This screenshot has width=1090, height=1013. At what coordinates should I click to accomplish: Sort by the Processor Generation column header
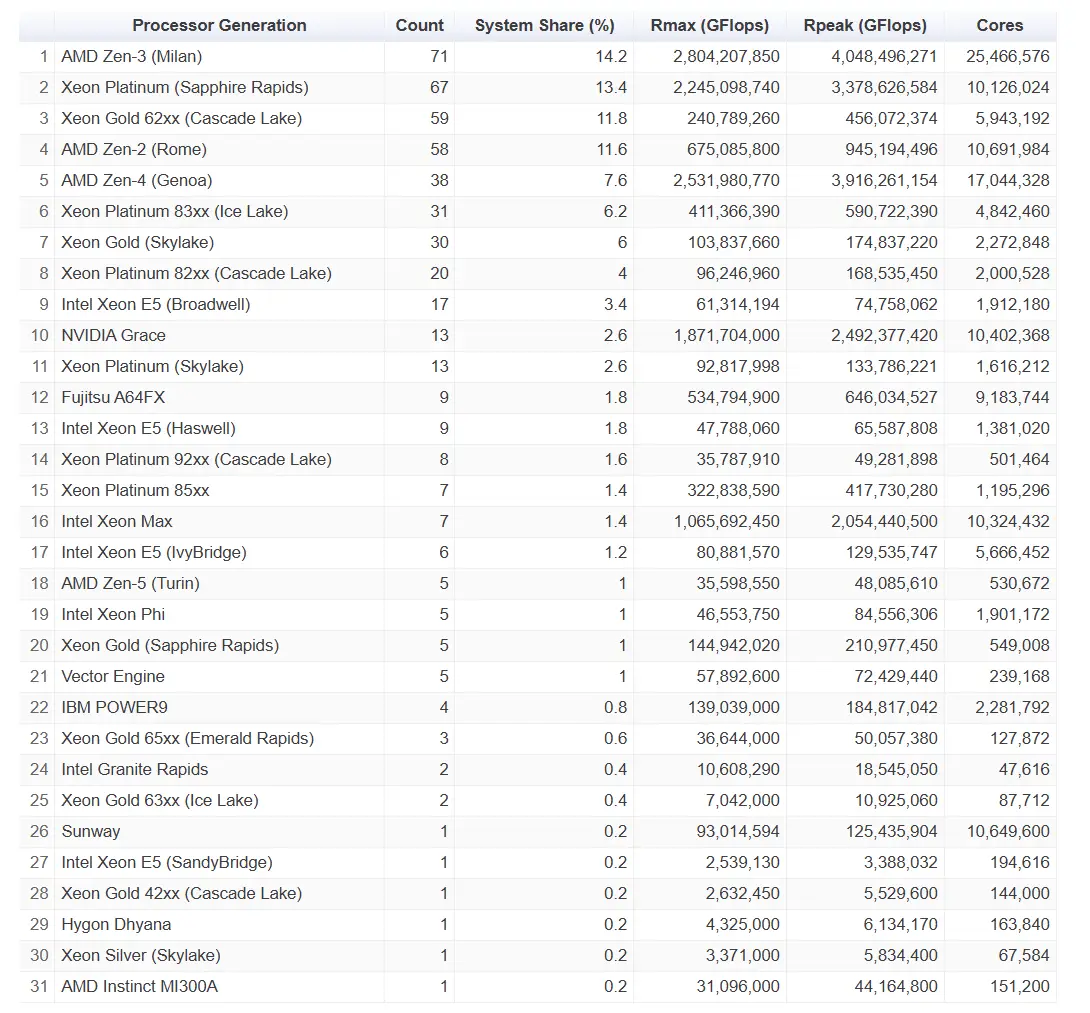tap(219, 26)
